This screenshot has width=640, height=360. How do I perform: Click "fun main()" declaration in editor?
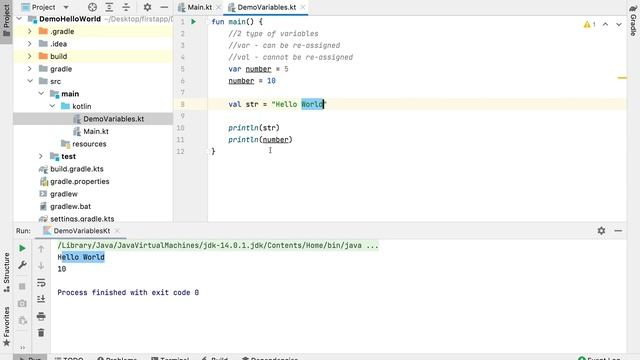tap(237, 22)
